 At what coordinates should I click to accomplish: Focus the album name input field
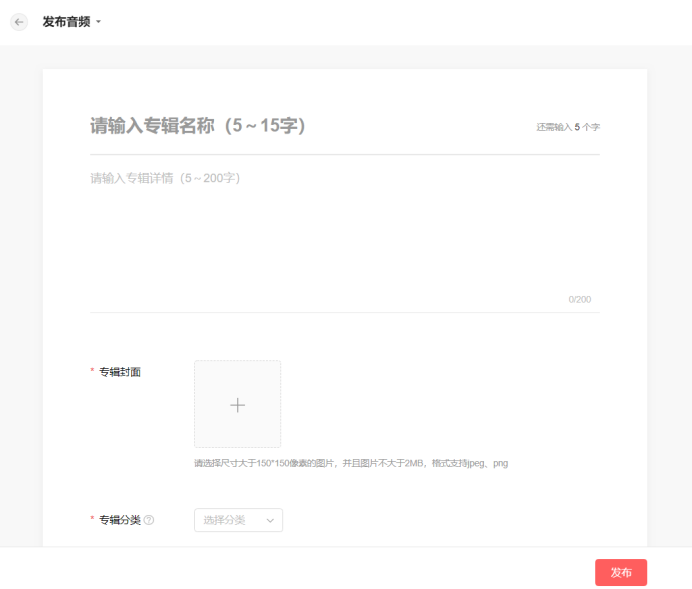(x=300, y=126)
